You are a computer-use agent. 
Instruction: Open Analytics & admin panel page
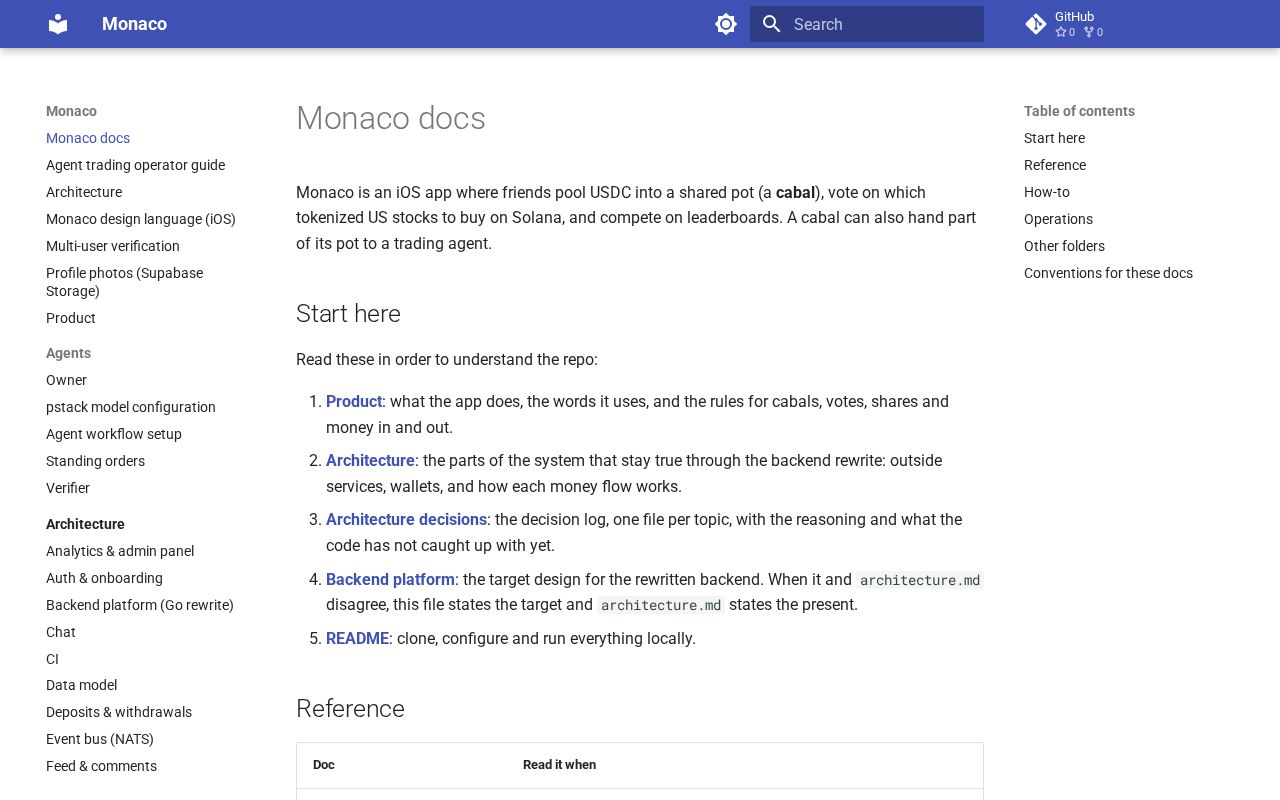pos(120,551)
